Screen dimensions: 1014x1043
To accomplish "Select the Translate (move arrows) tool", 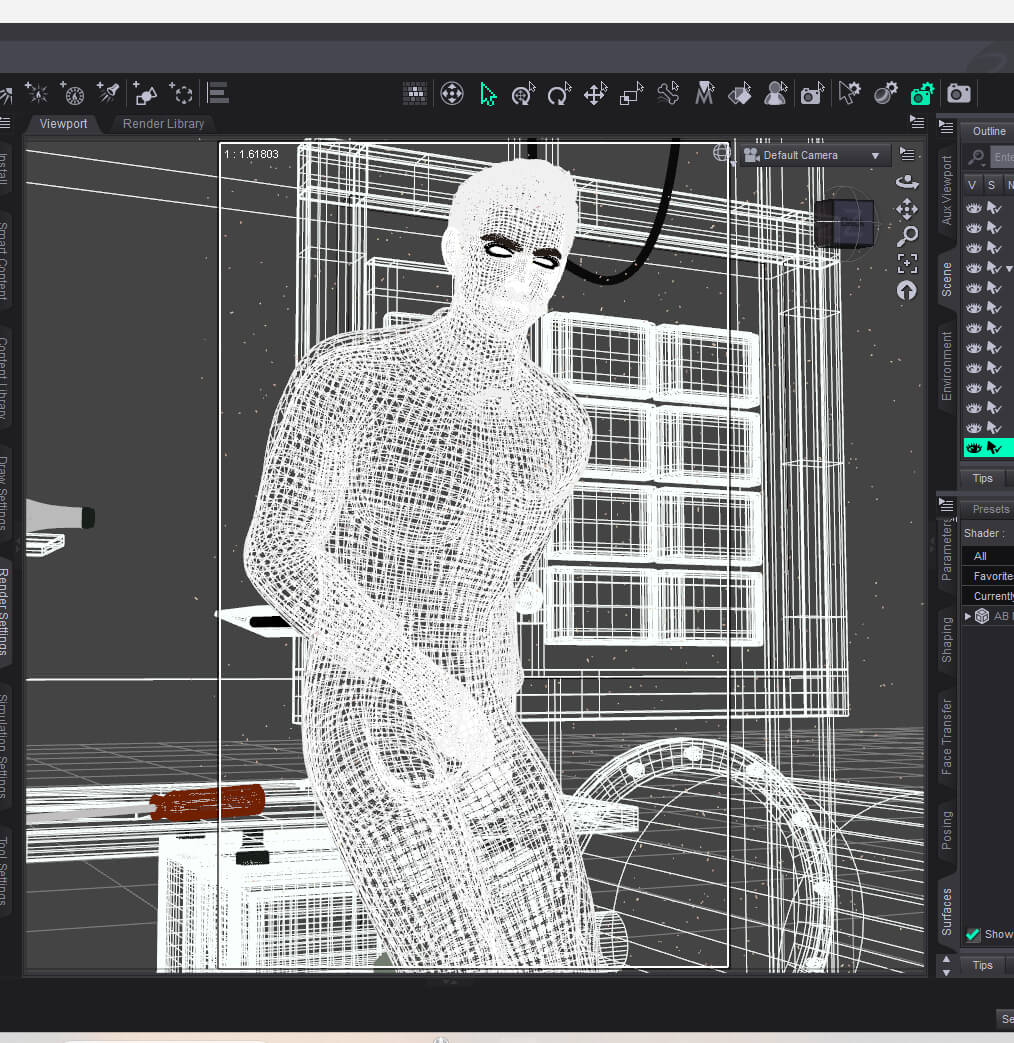I will pyautogui.click(x=595, y=94).
